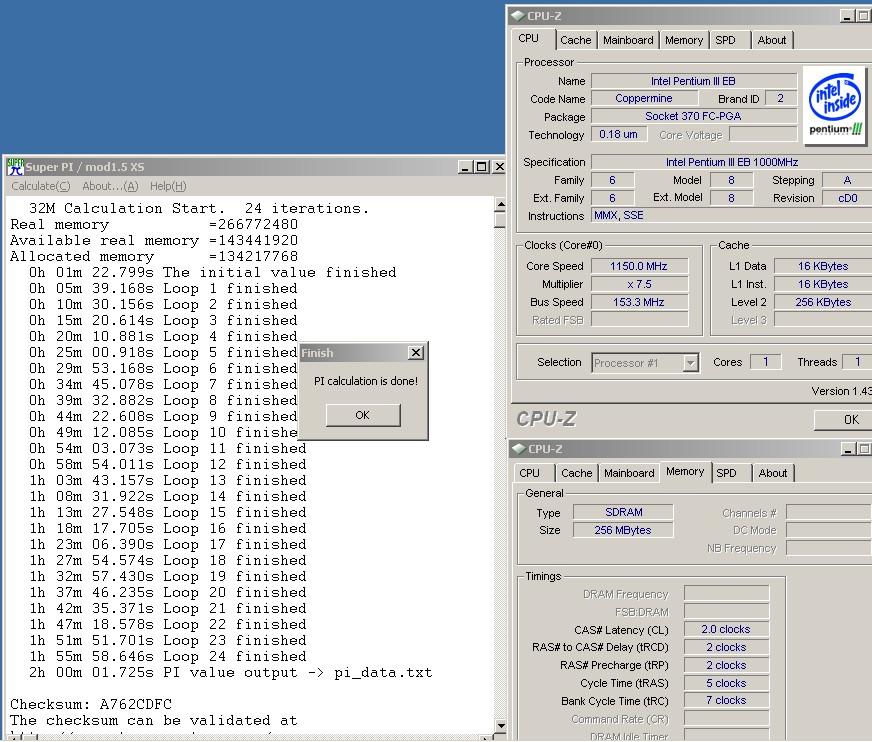
Task: Click the Intel Inside Pentium III logo
Action: 835,106
